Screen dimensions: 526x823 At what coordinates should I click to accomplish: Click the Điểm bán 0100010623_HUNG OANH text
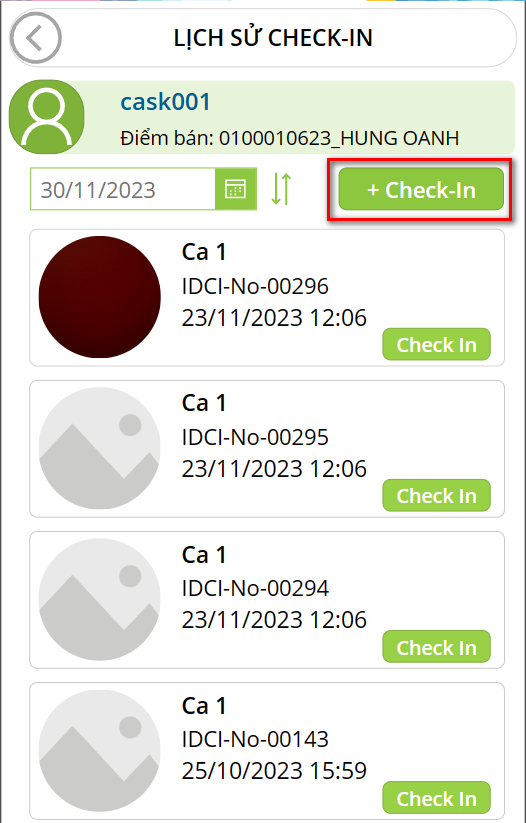(290, 139)
